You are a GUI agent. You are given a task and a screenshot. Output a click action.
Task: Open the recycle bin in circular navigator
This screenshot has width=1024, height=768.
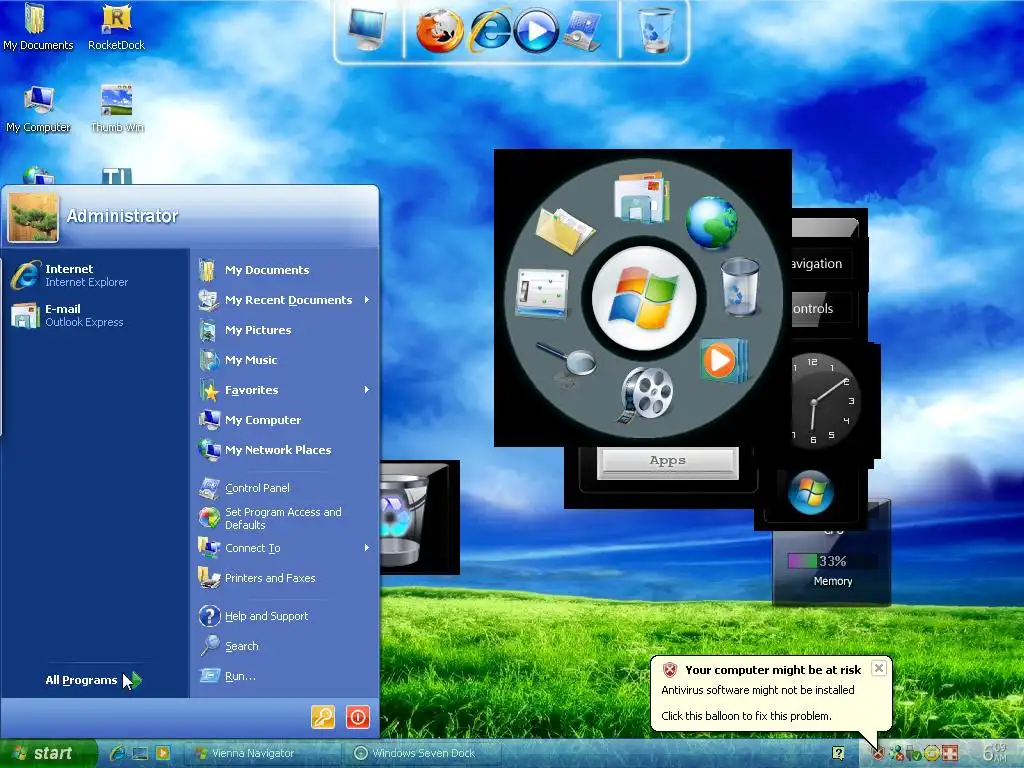point(739,287)
